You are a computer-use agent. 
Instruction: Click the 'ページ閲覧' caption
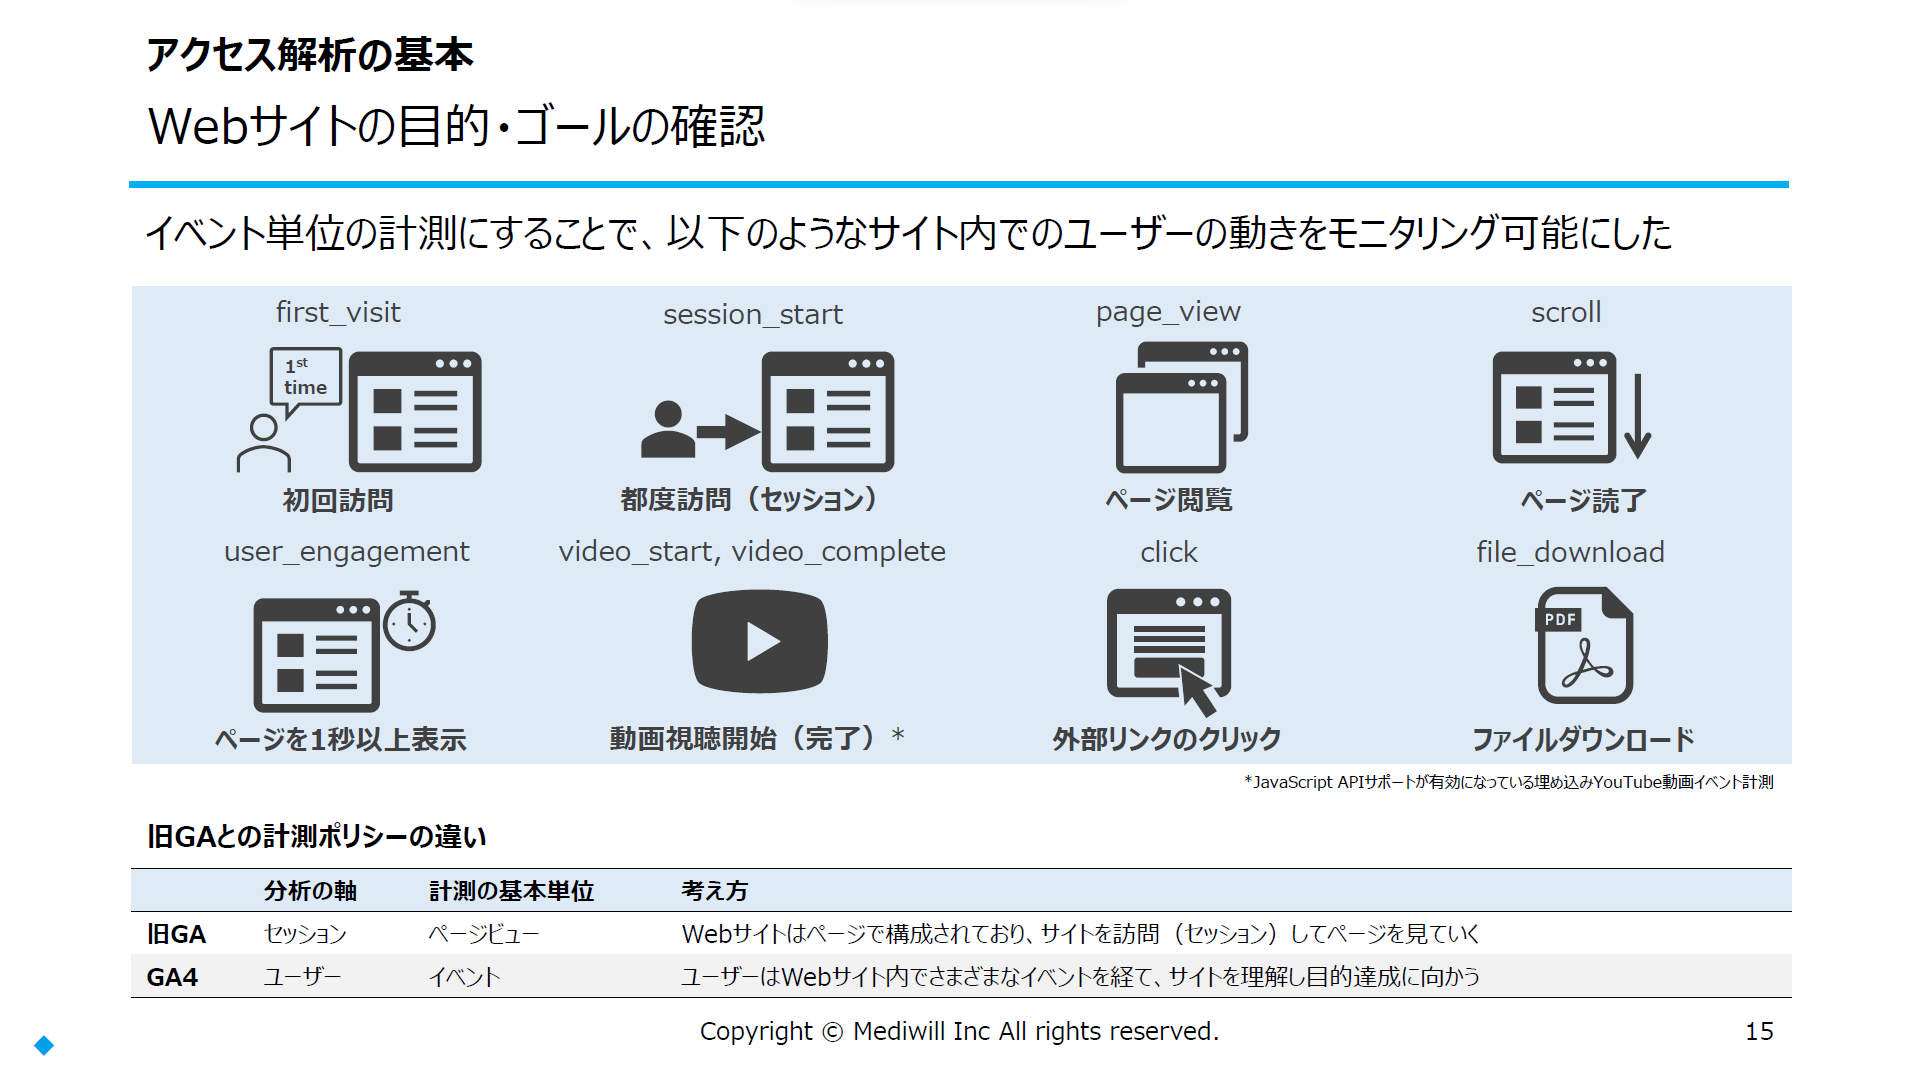coord(1168,499)
